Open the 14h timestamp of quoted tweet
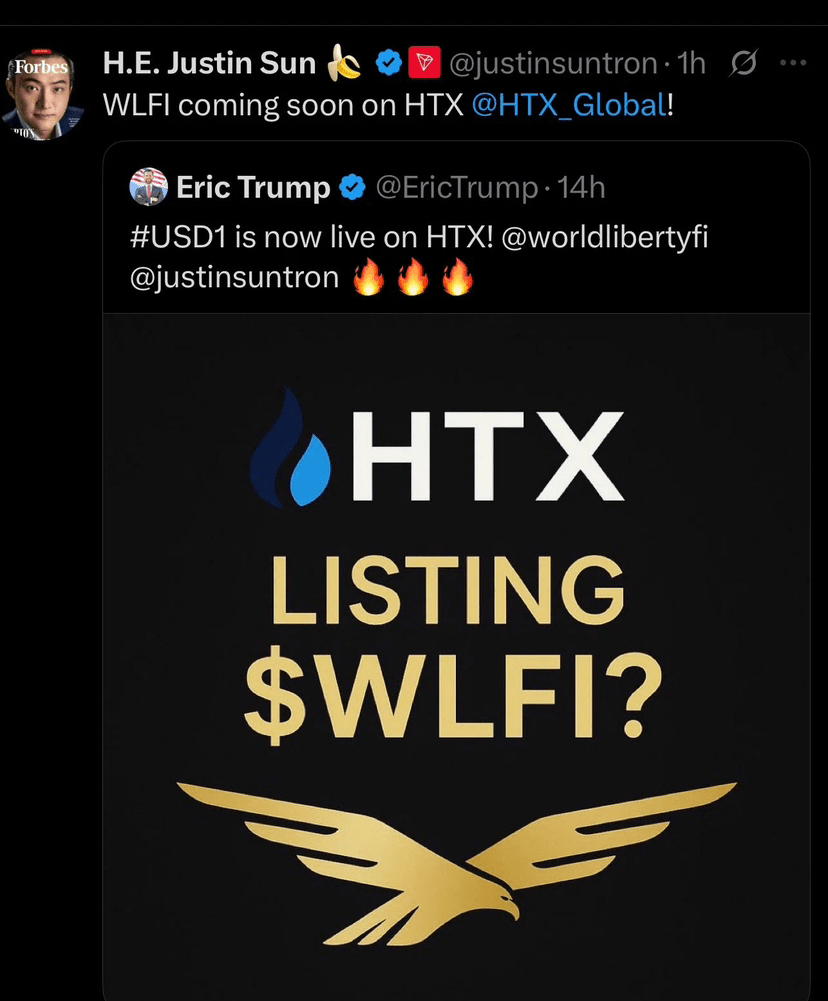This screenshot has height=1001, width=828. pos(581,188)
